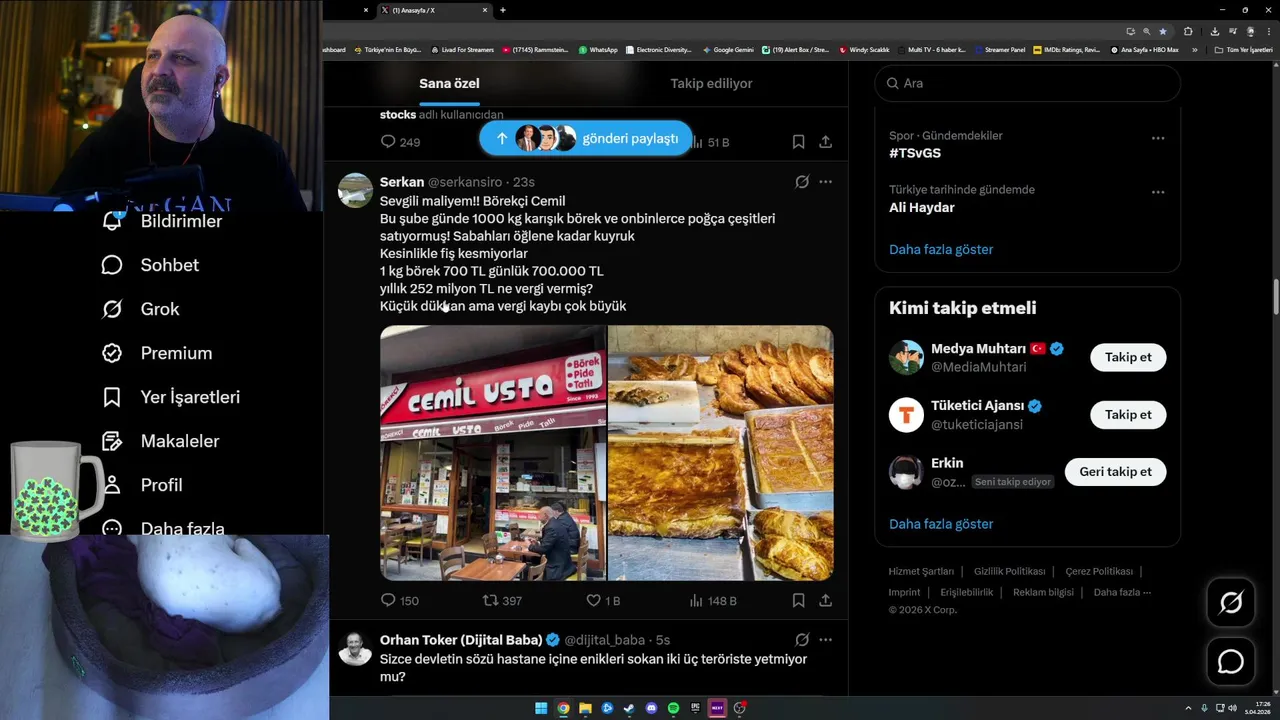Screen dimensions: 1280x720
Task: Open Grok explain icon on Orhan Toker's post
Action: (801, 640)
